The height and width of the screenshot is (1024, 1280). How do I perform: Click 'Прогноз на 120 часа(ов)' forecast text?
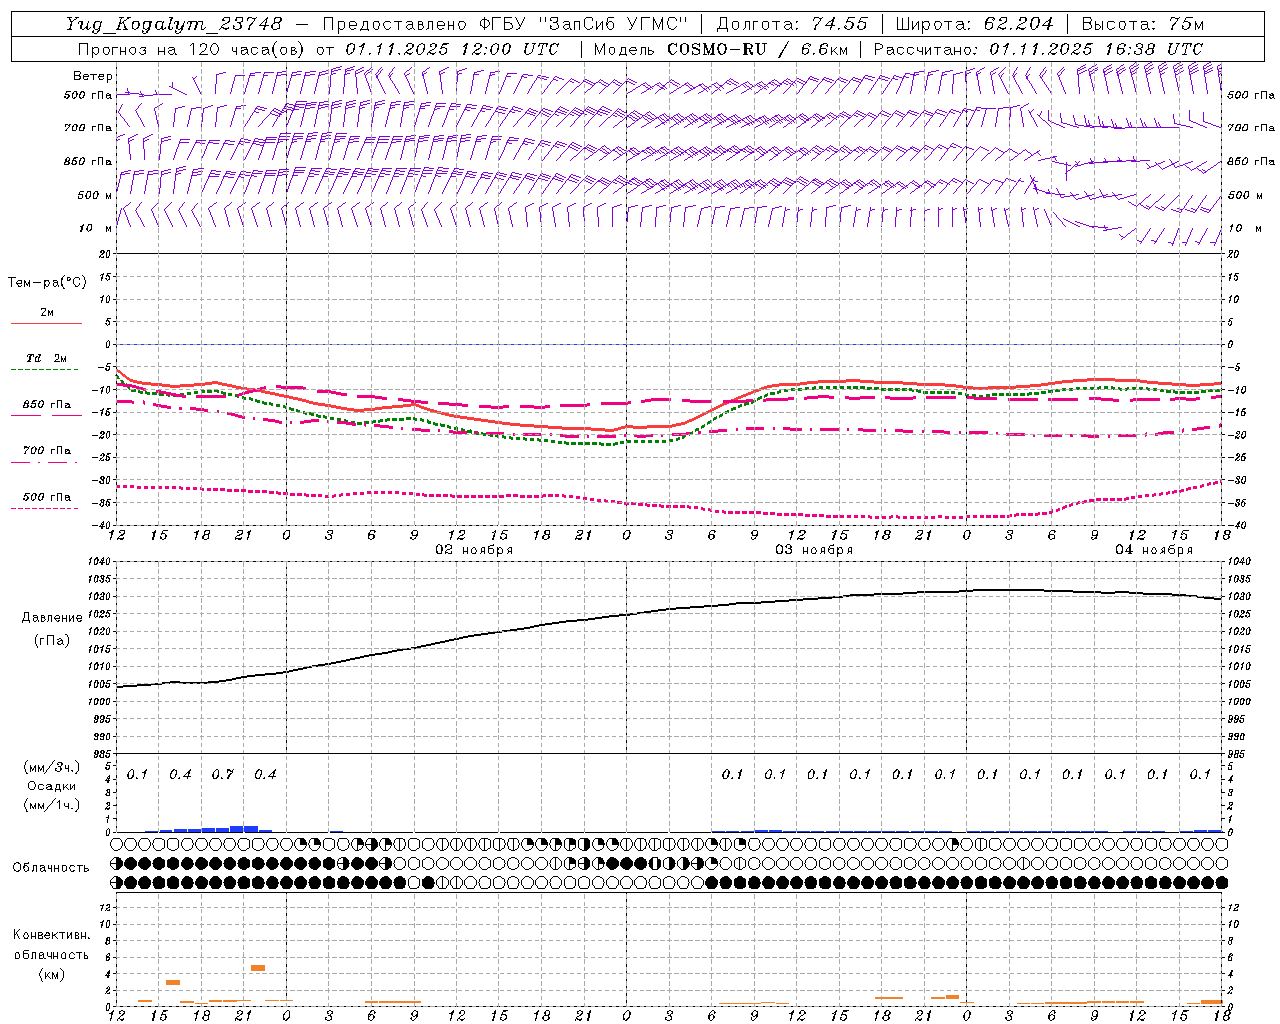pyautogui.click(x=193, y=49)
